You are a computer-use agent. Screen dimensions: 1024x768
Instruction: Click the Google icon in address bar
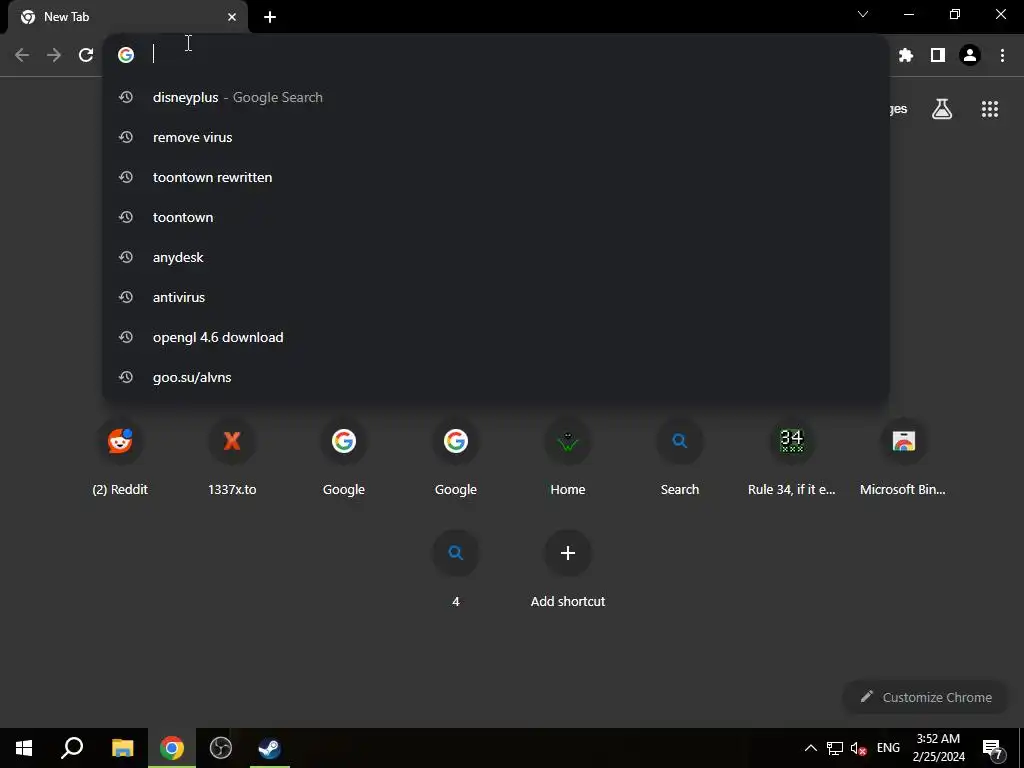coord(126,55)
